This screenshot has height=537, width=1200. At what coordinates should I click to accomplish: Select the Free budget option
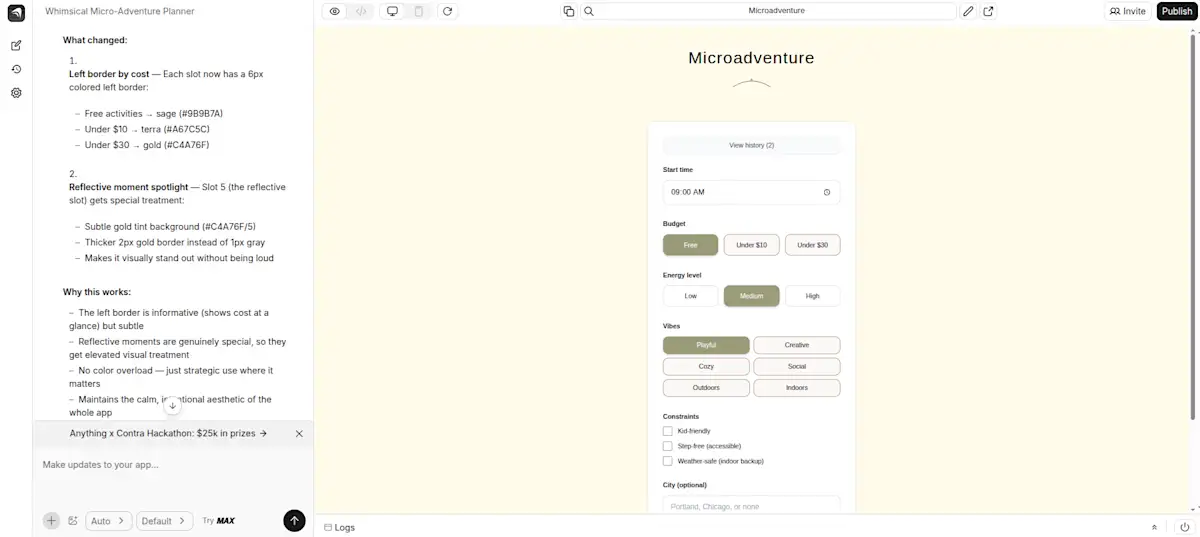[690, 245]
